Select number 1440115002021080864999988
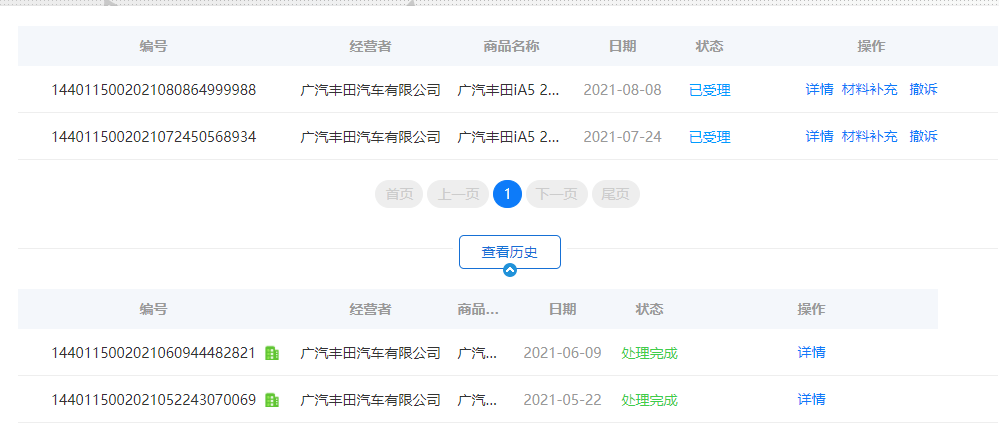This screenshot has height=429, width=999. tap(154, 90)
